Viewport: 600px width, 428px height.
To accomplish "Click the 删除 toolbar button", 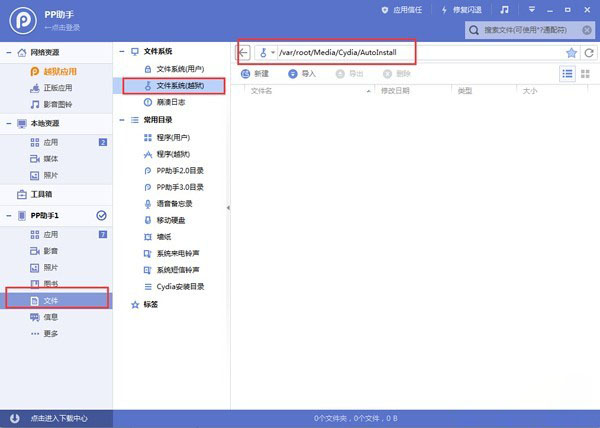I will click(x=396, y=74).
